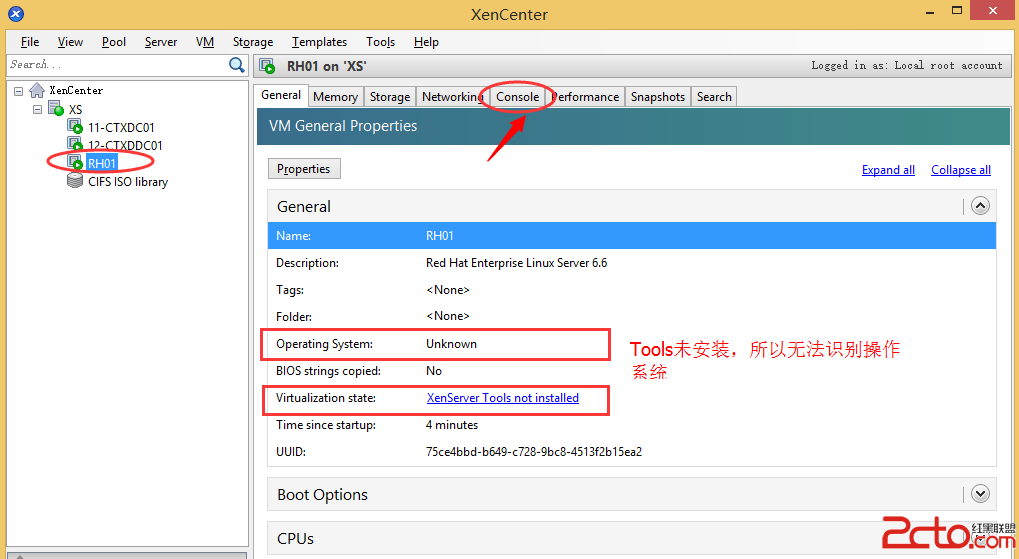Switch to the Memory tab
Screen dimensions: 1019x559
[335, 96]
